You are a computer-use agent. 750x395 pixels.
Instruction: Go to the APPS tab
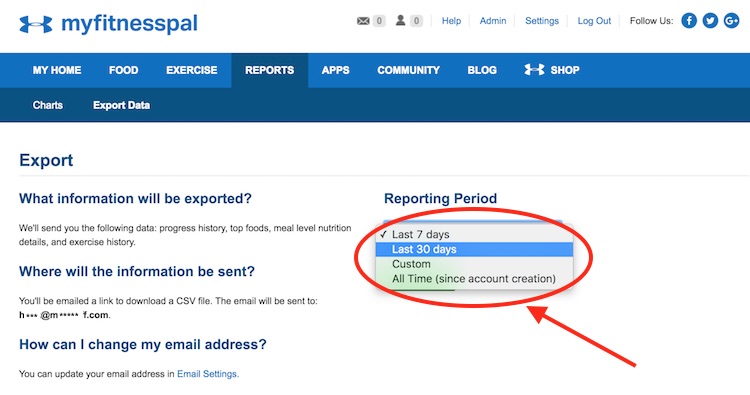click(x=335, y=70)
